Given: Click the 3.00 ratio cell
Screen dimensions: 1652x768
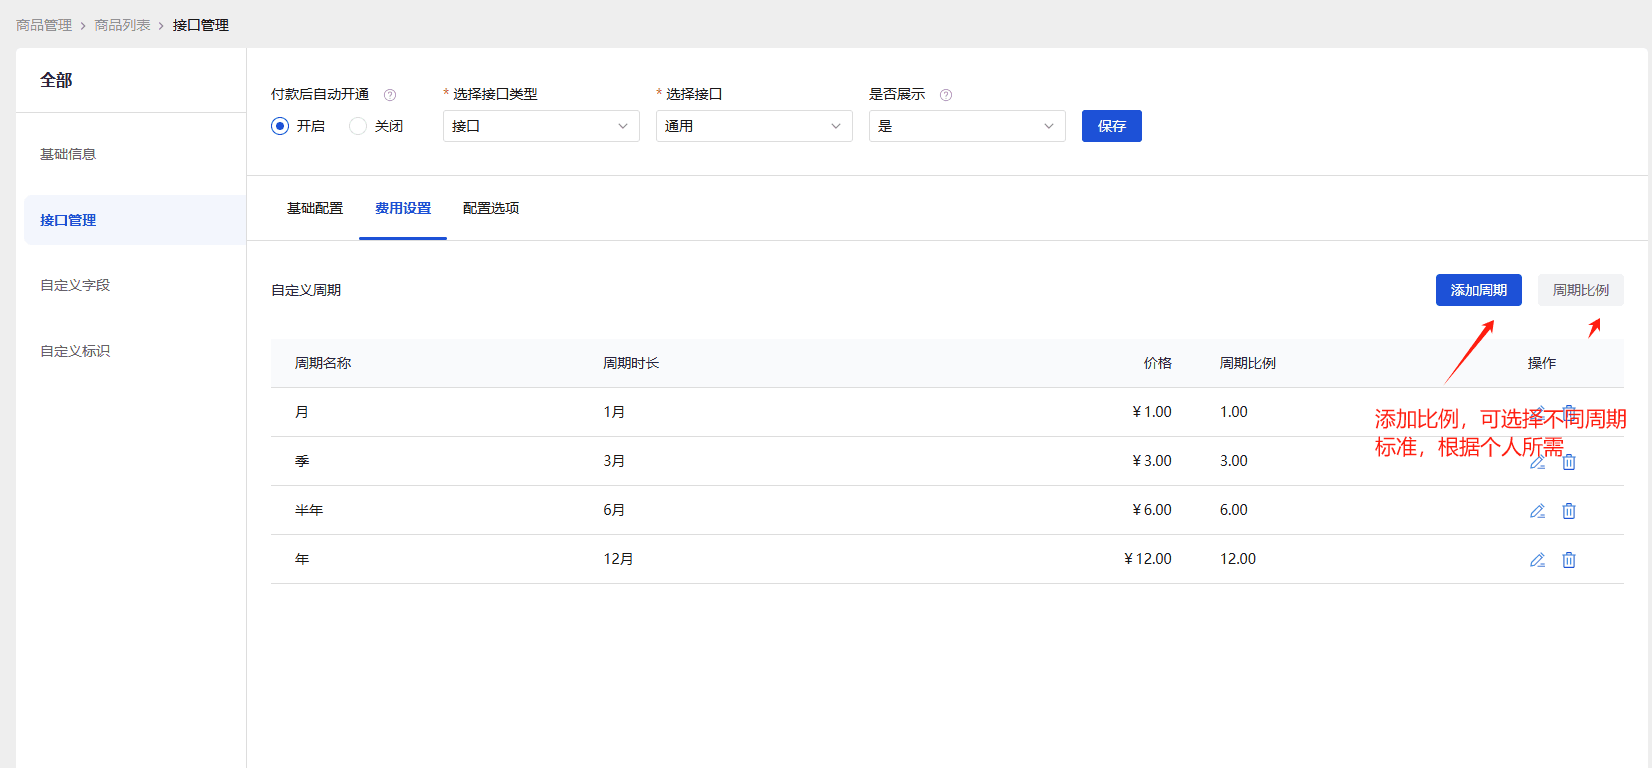Looking at the screenshot, I should coord(1234,461).
